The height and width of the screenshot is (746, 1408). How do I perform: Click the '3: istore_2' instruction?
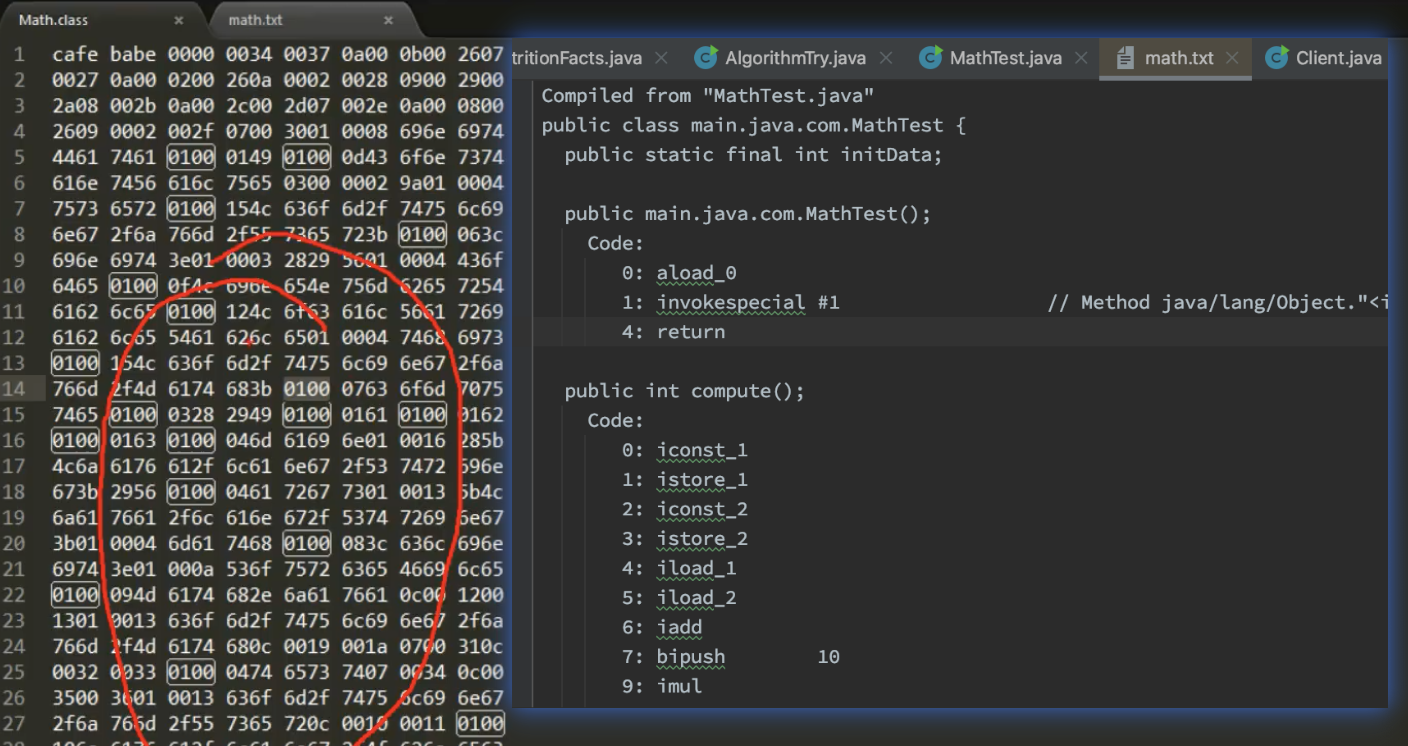[x=684, y=538]
